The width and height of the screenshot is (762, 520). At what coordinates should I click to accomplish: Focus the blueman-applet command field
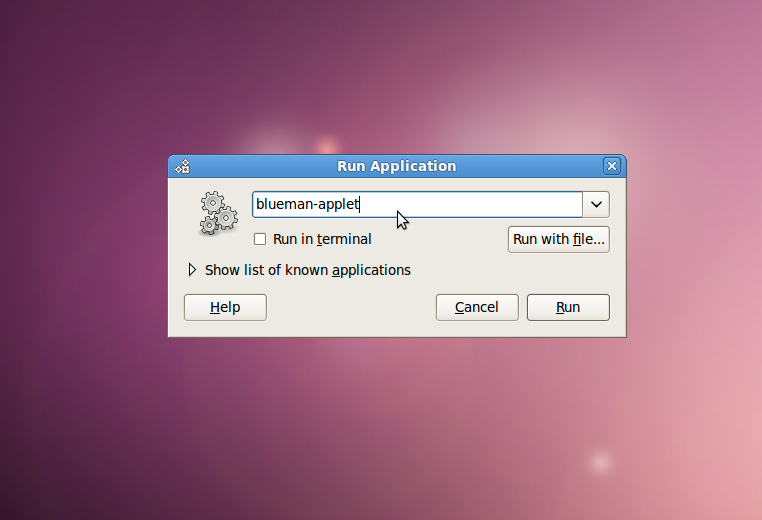pos(417,205)
